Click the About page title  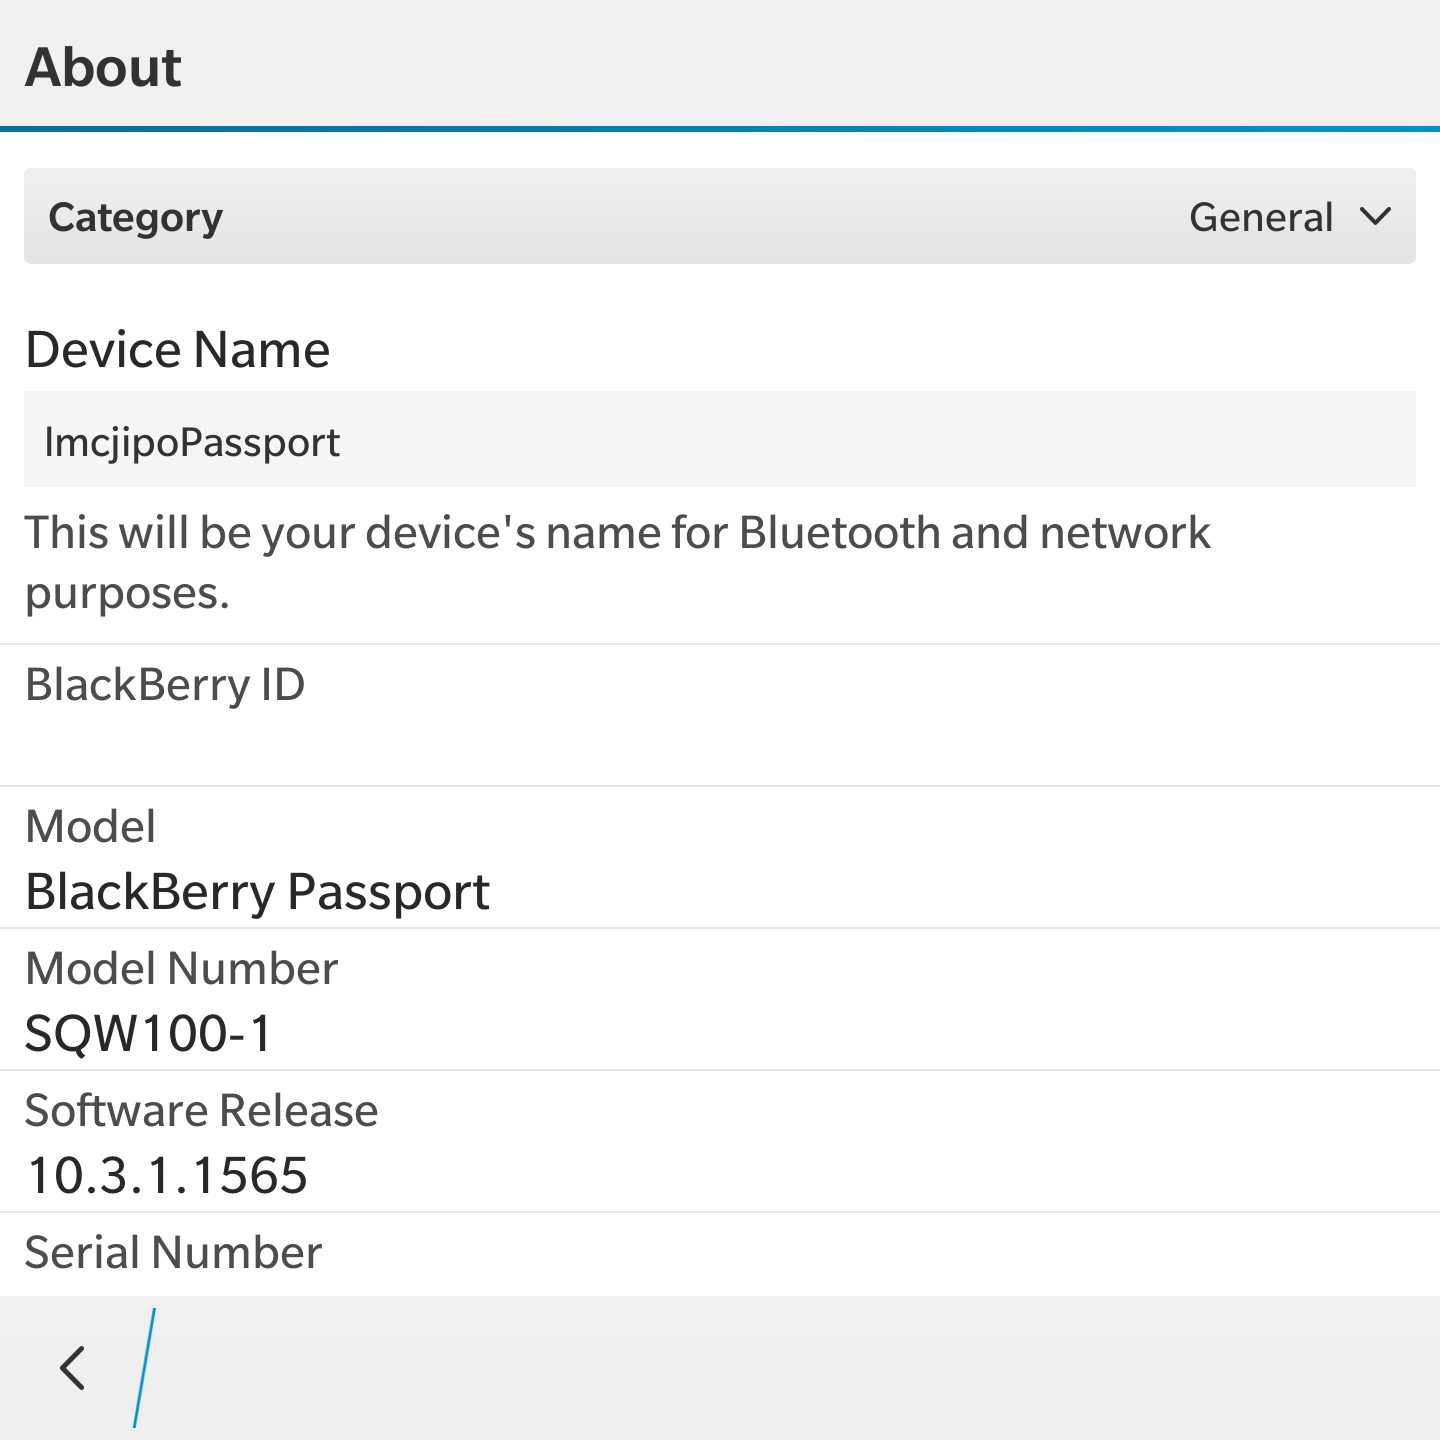pos(104,68)
